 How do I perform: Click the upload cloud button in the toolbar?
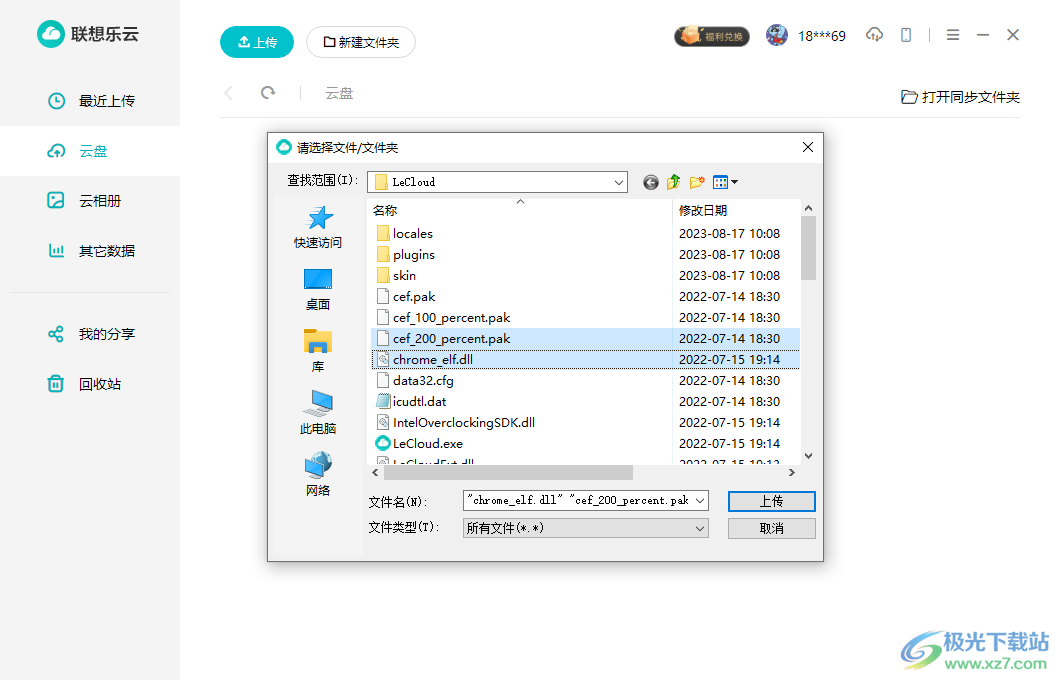(257, 42)
